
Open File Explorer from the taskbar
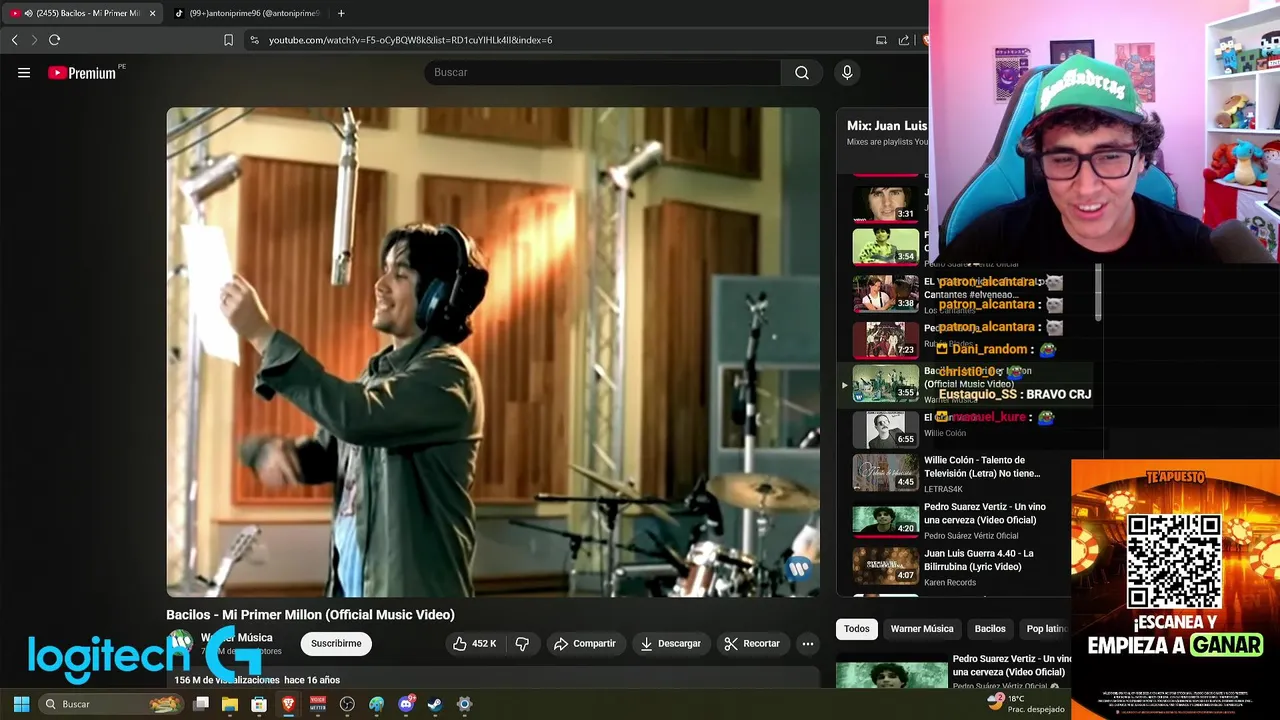coord(230,704)
